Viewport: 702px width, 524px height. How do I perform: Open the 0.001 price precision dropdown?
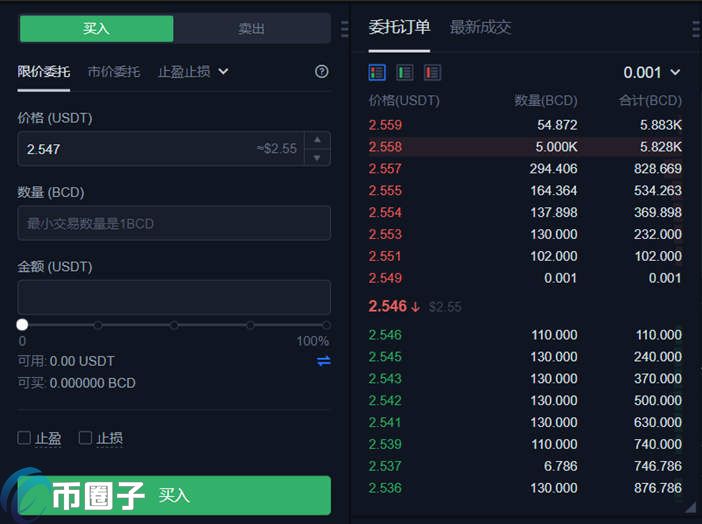click(652, 72)
